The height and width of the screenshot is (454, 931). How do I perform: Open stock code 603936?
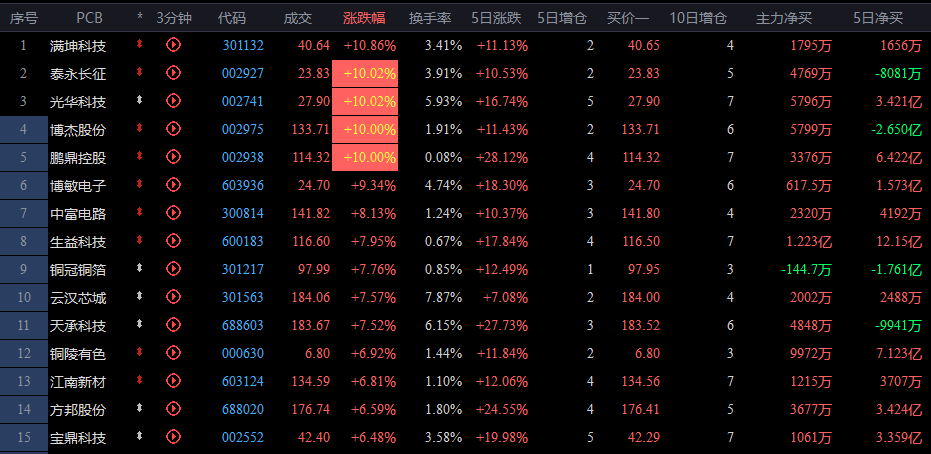pos(243,185)
